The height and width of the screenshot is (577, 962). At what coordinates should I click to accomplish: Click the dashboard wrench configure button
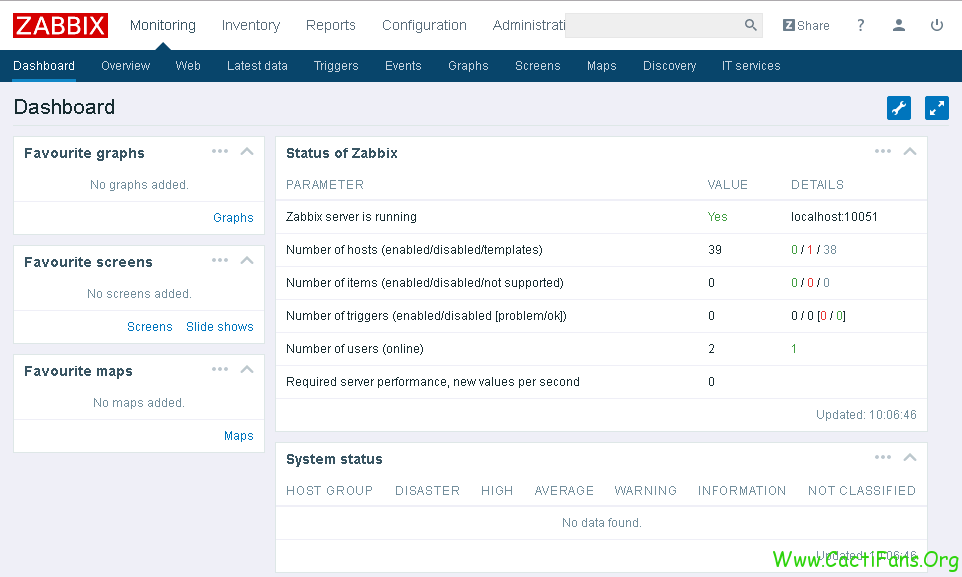[x=899, y=108]
